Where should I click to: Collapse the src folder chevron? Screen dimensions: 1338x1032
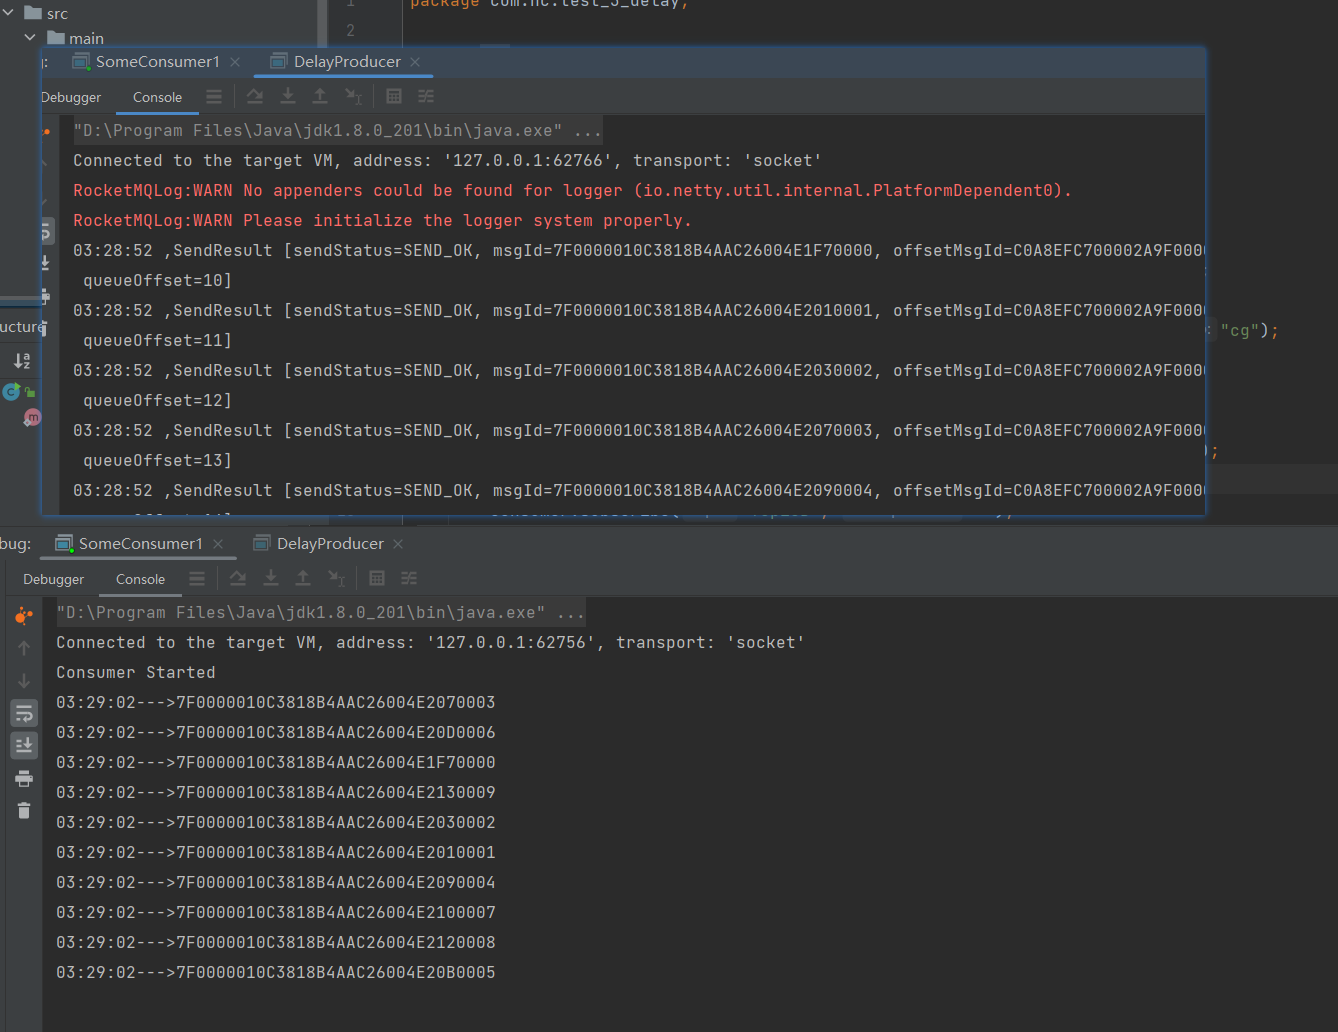click(x=8, y=13)
